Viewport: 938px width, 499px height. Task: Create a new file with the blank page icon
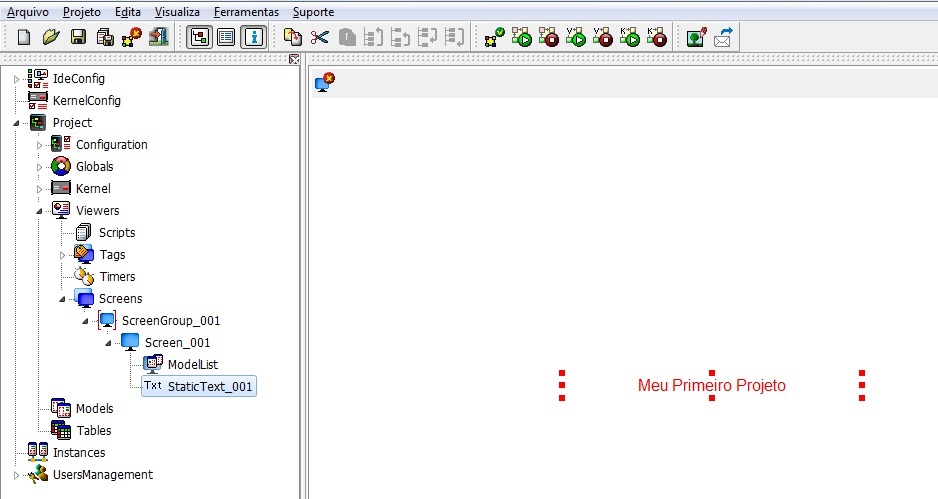coord(24,37)
